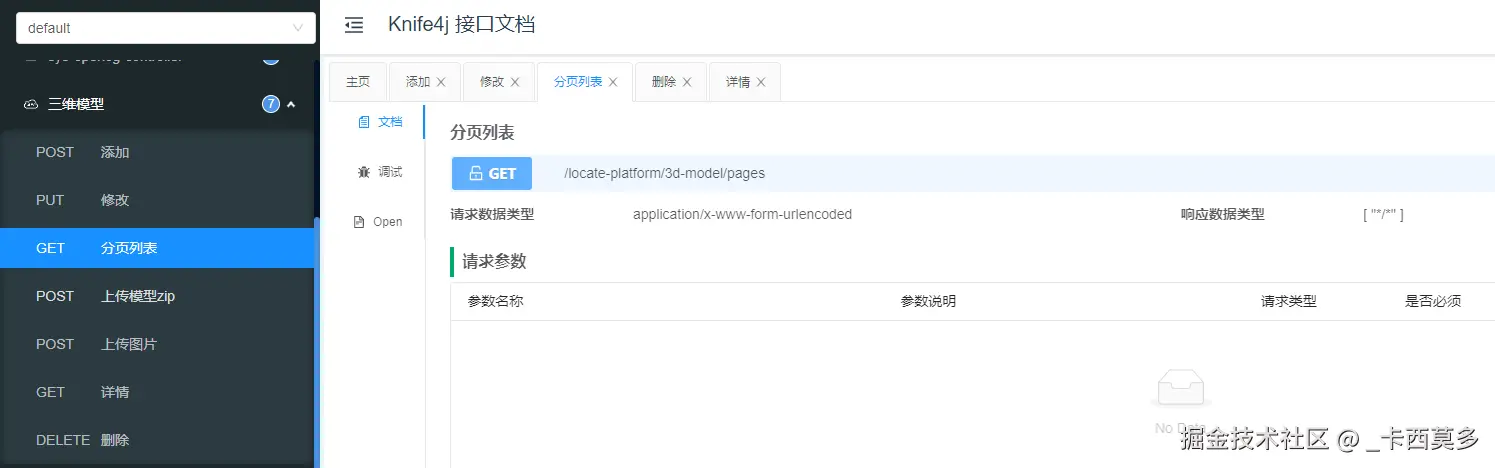Open POST 上传图片 API

pyautogui.click(x=157, y=344)
